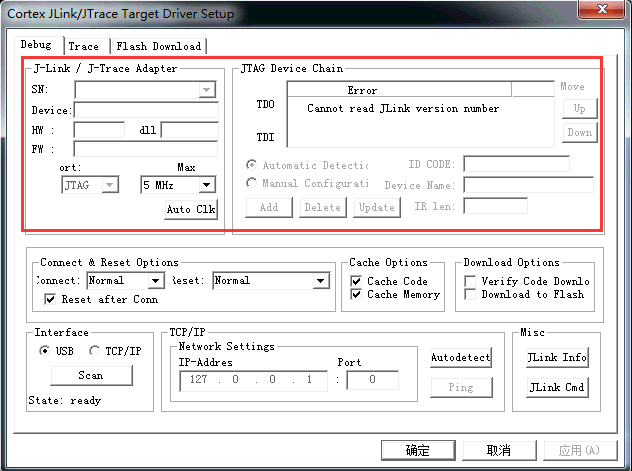Select Manual Configuration radio button
The width and height of the screenshot is (632, 471).
pyautogui.click(x=252, y=183)
